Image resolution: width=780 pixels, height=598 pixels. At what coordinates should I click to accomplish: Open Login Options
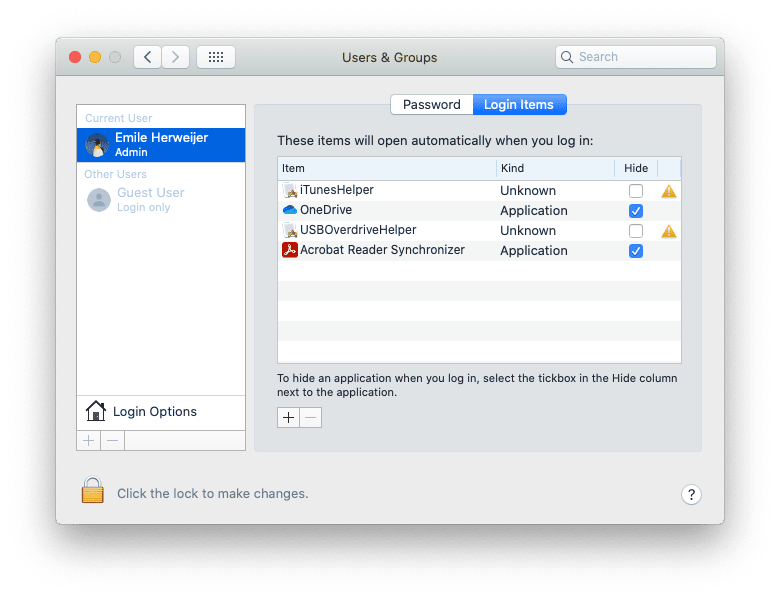click(161, 412)
